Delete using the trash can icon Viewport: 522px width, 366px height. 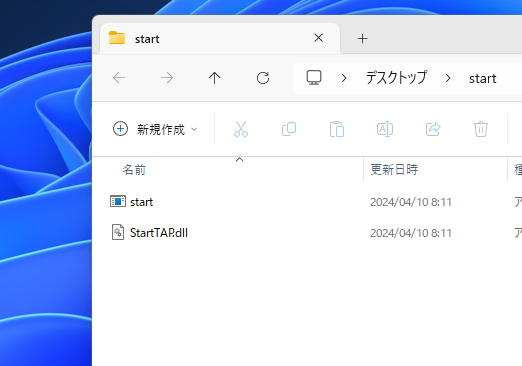[x=481, y=129]
